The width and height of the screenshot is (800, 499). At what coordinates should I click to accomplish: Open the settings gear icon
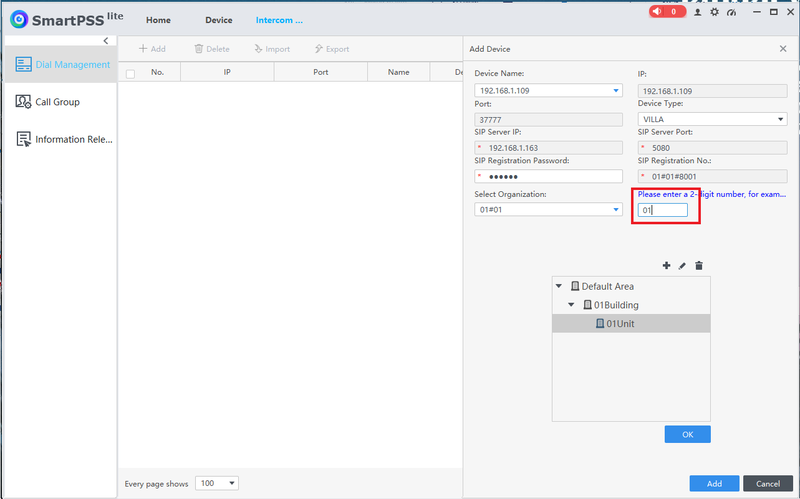pos(714,12)
